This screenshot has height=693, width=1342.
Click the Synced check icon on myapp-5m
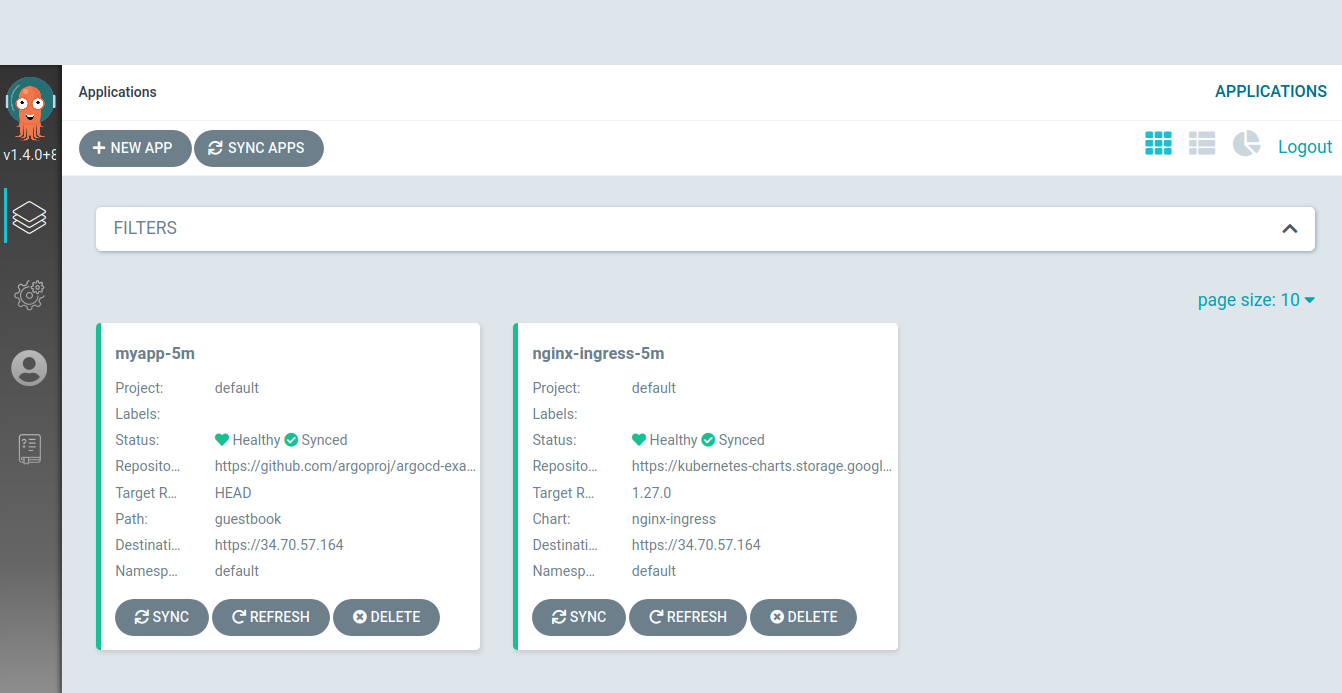click(x=291, y=440)
